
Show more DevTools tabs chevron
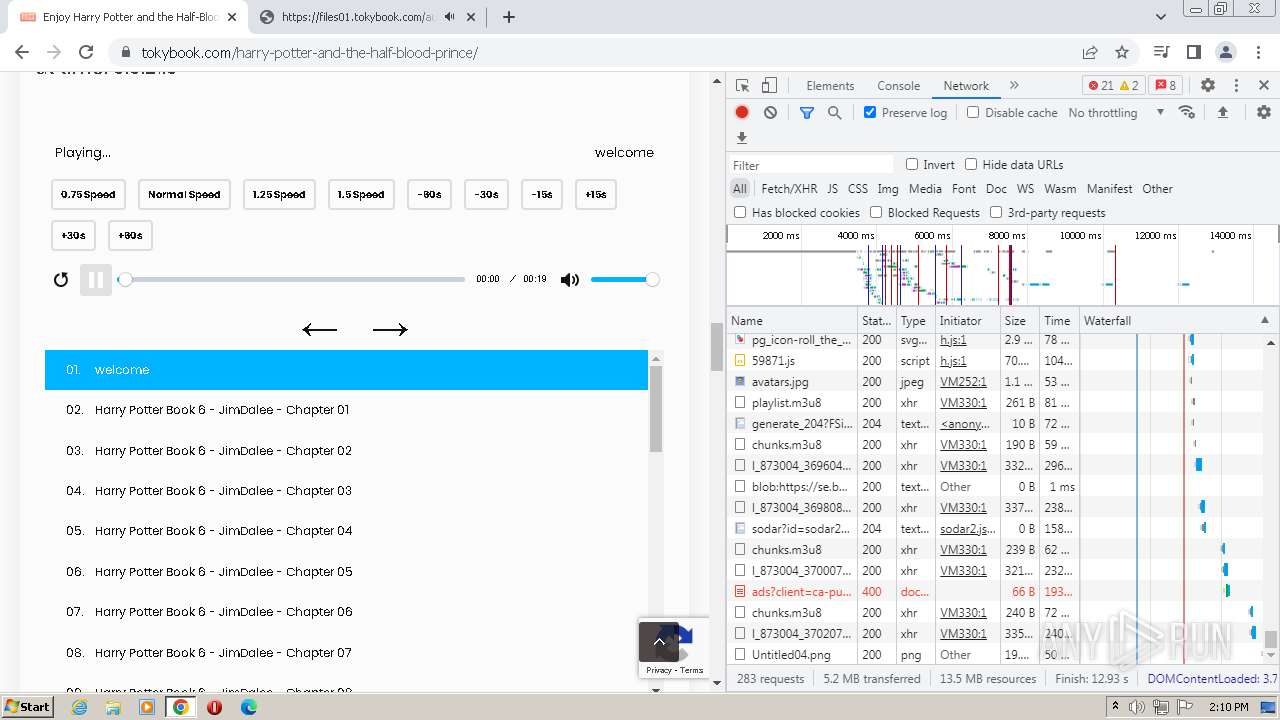(x=1014, y=86)
